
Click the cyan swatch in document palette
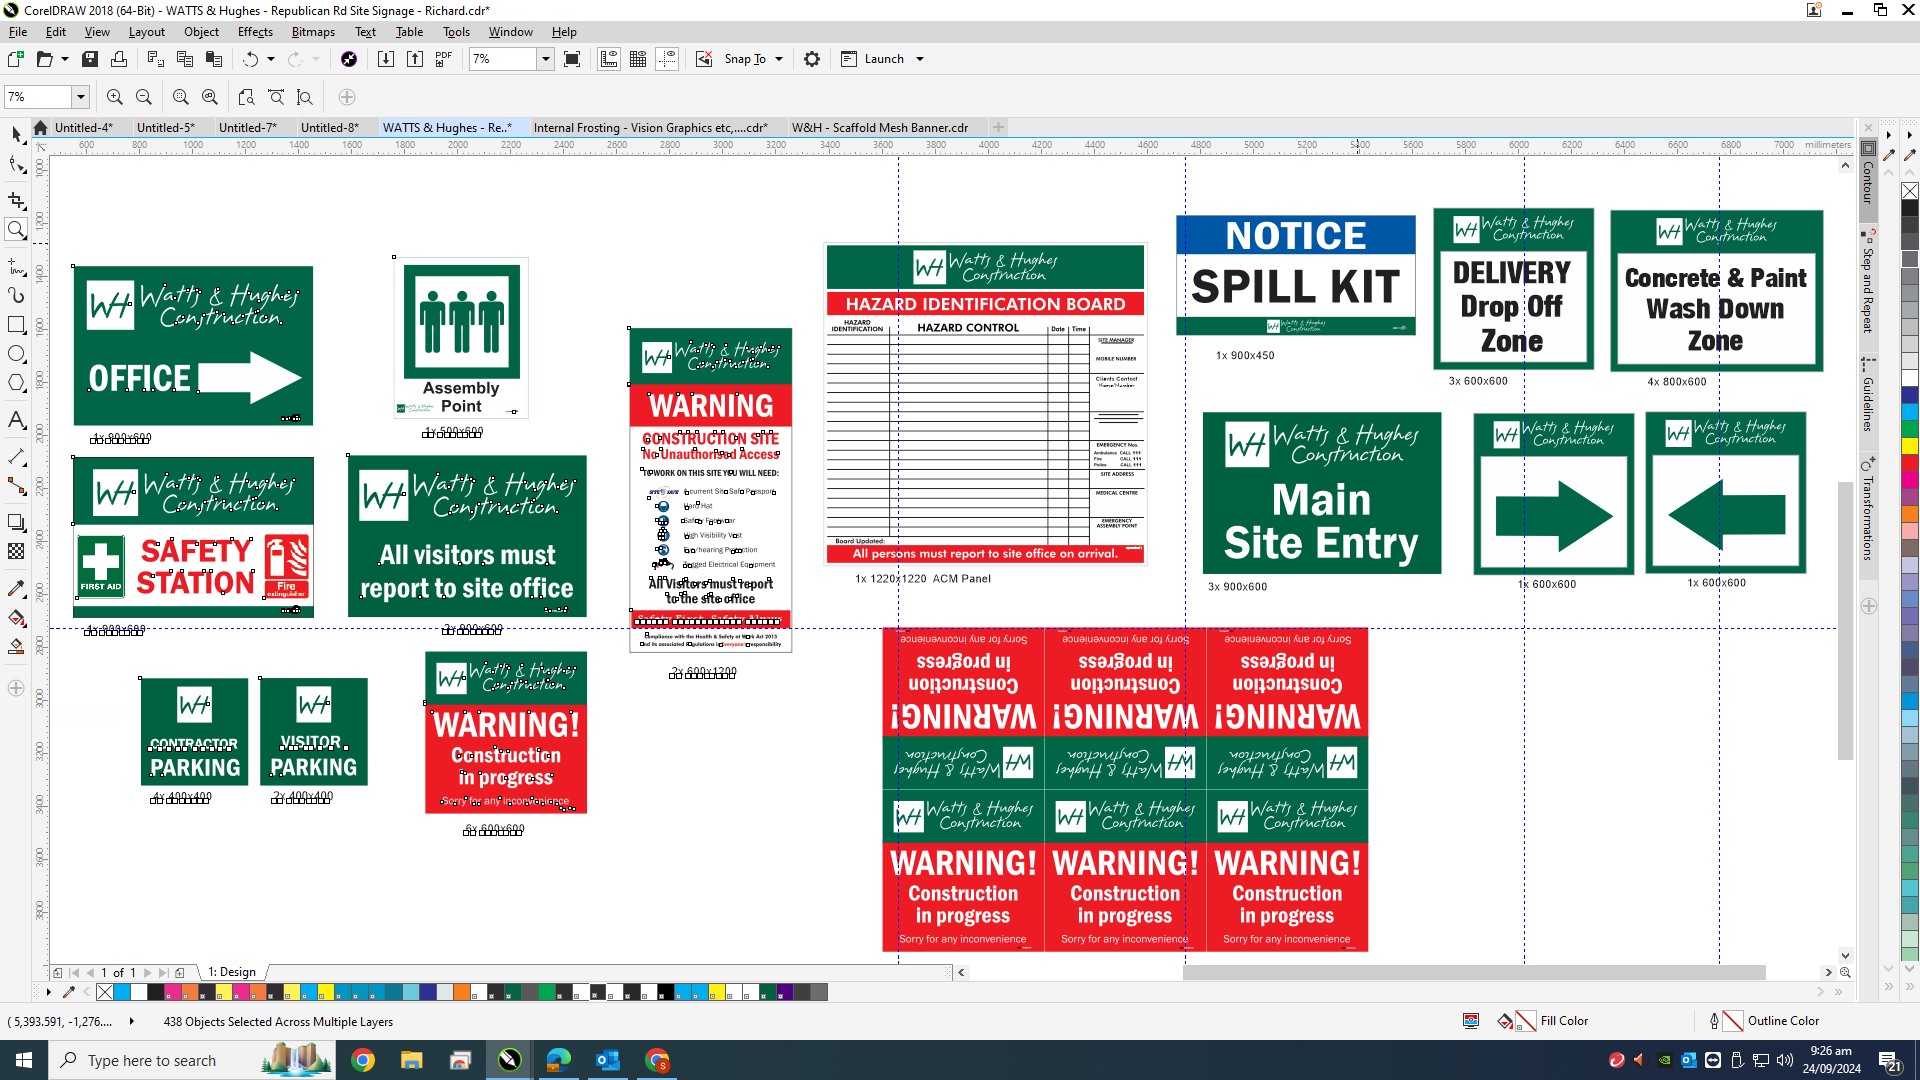[x=122, y=992]
